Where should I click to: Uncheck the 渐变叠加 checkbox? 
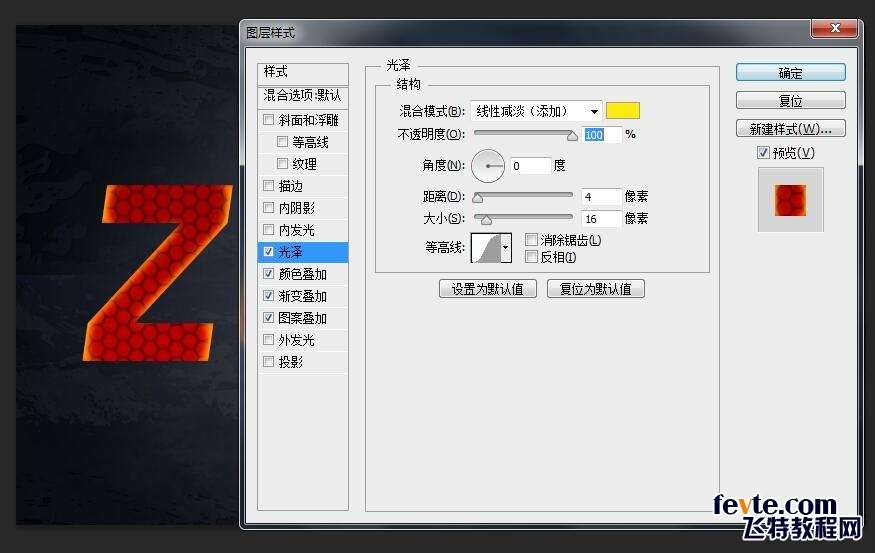click(268, 295)
